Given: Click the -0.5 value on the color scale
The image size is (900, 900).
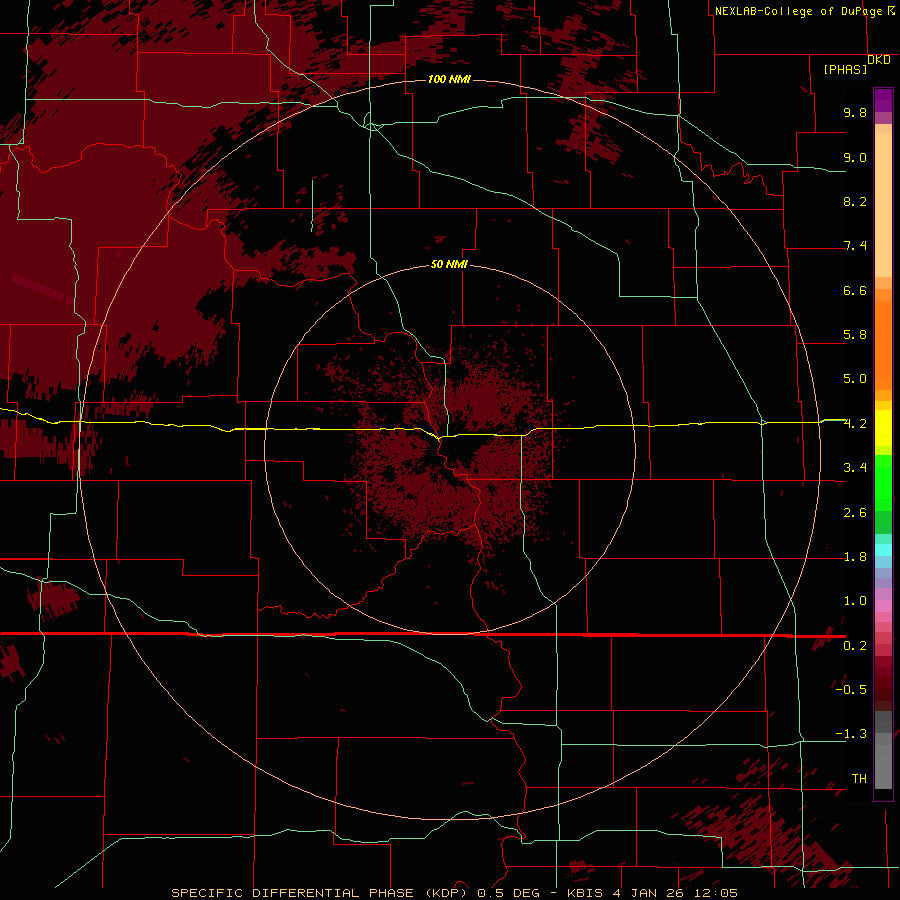Looking at the screenshot, I should coord(851,690).
